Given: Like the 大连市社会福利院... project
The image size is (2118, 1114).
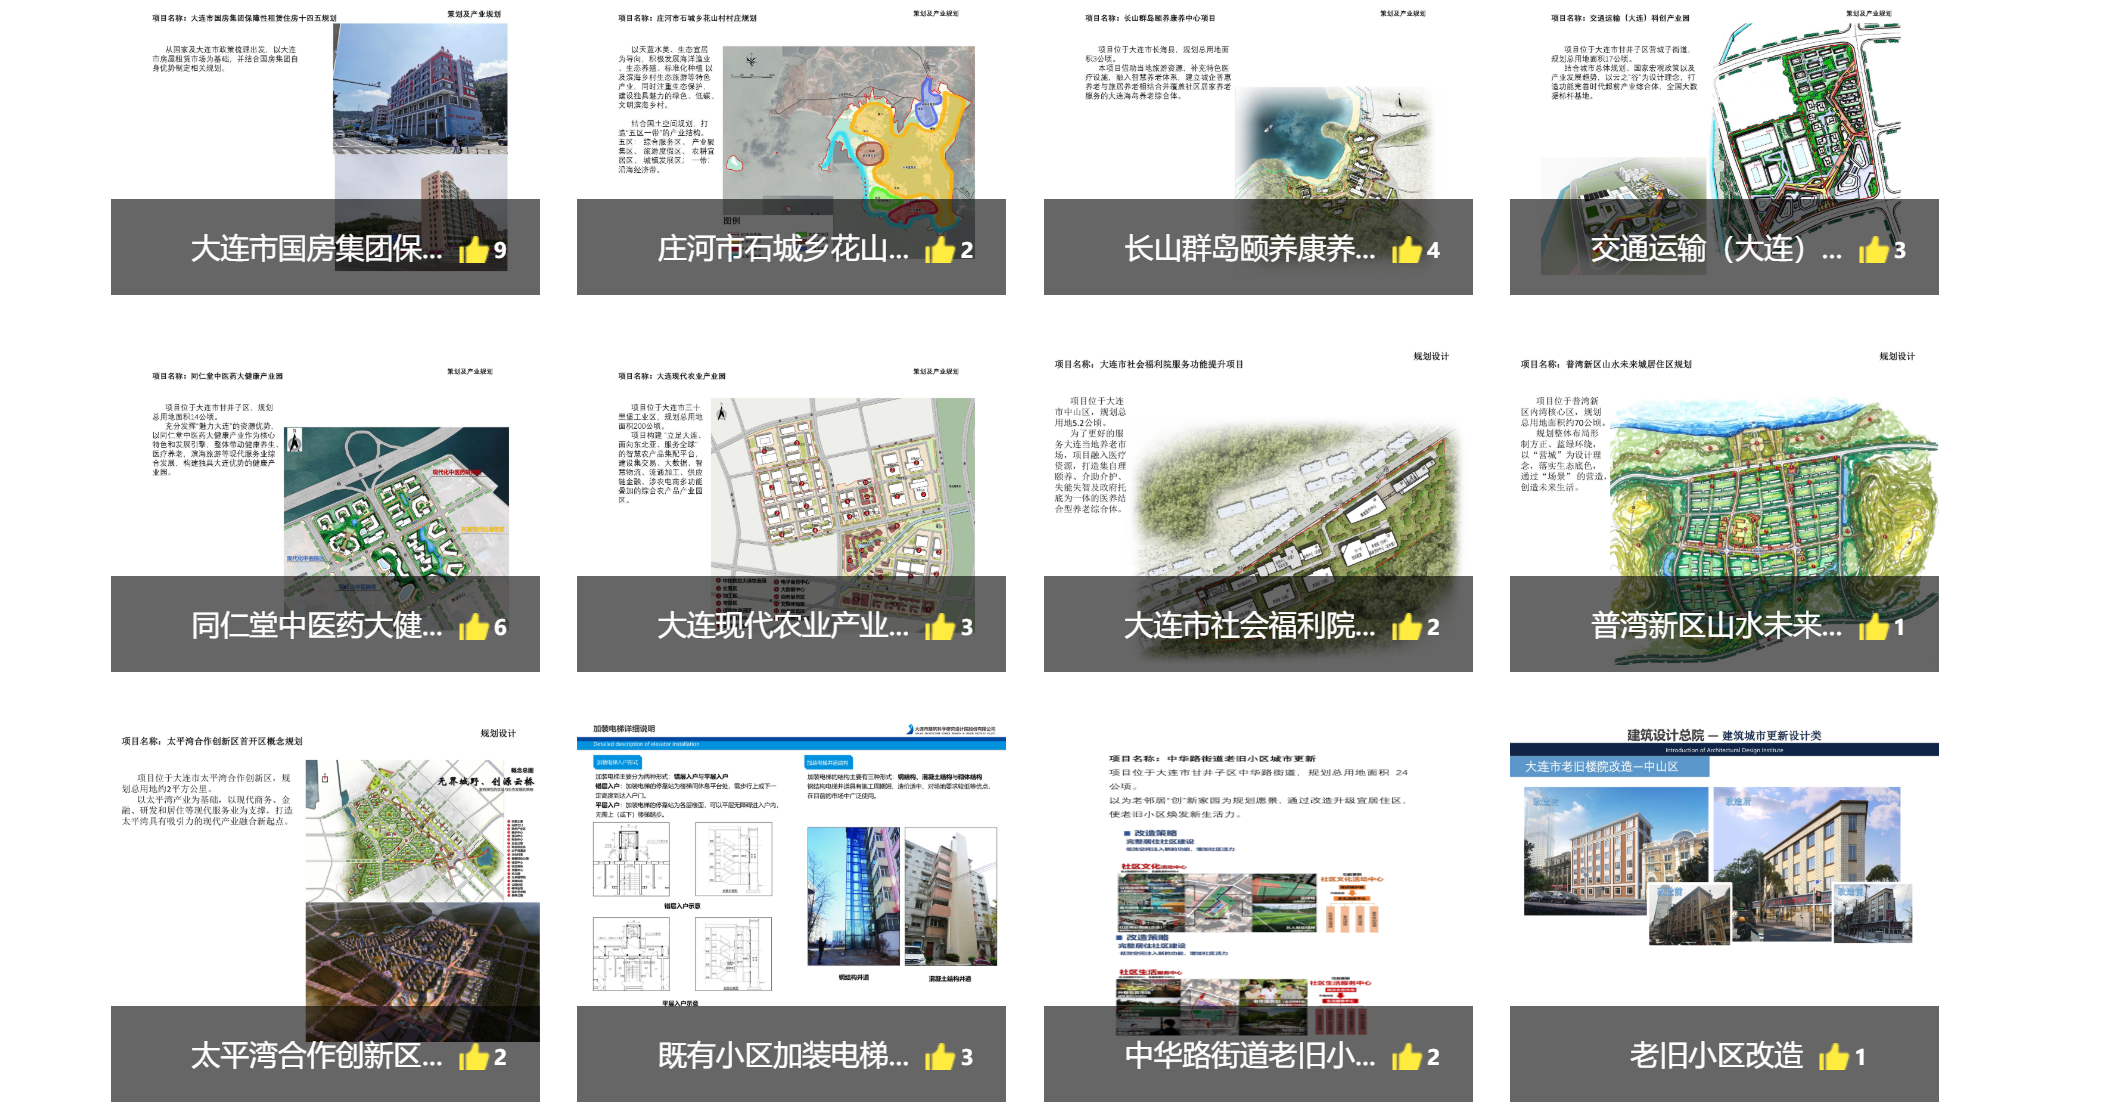Looking at the screenshot, I should coord(1407,626).
